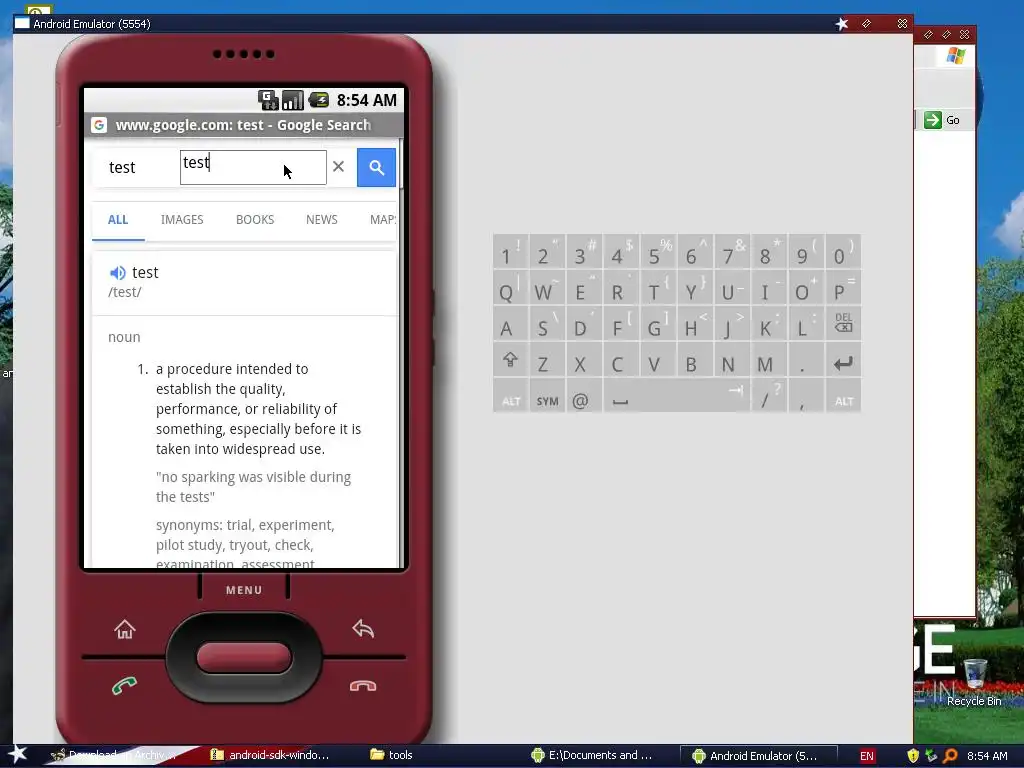Switch to E:\Documents and taskbar item
This screenshot has width=1024, height=768.
point(592,755)
